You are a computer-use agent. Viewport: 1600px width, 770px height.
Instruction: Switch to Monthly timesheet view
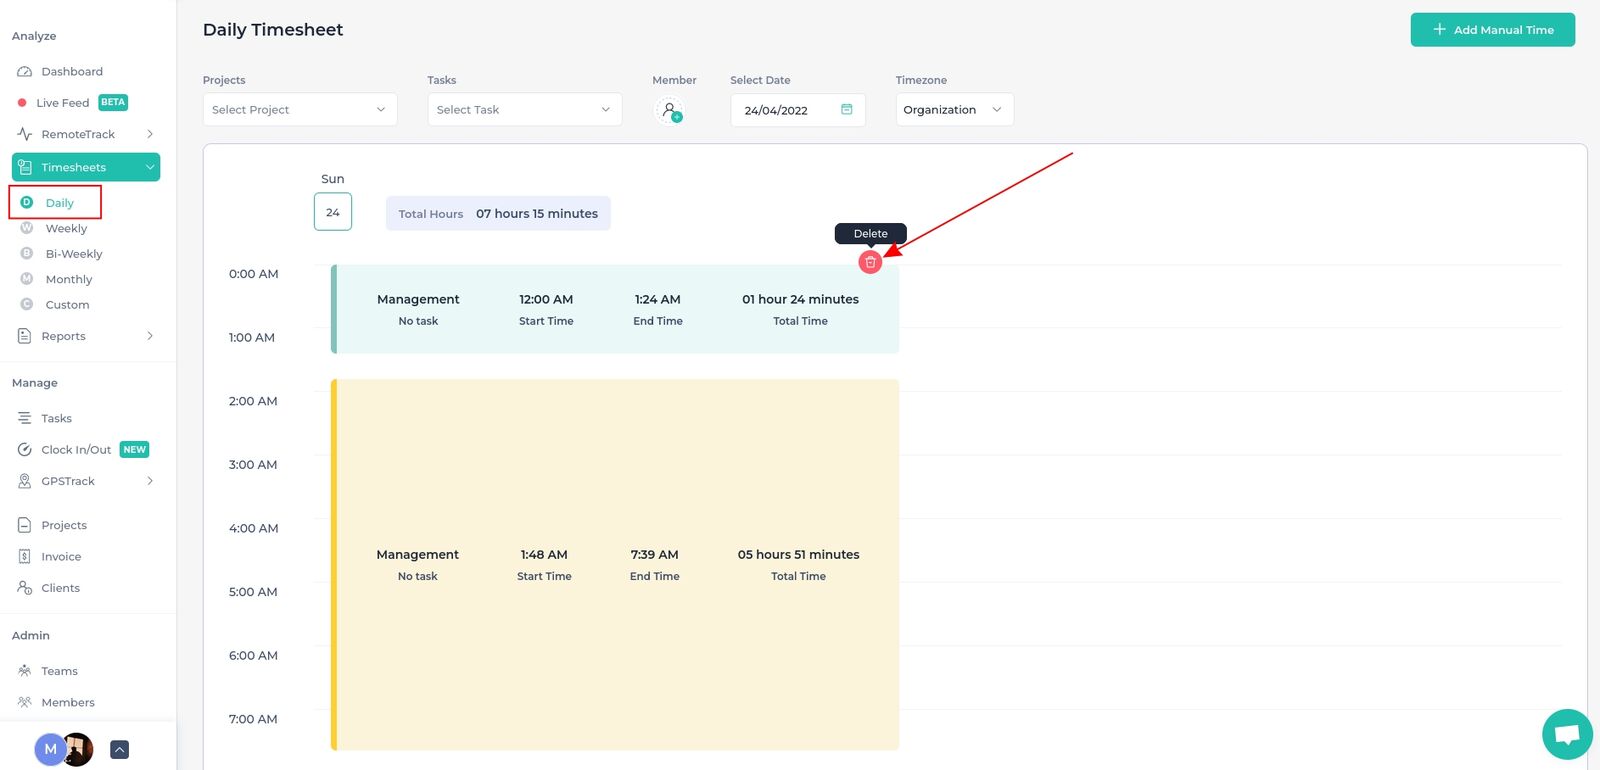[x=69, y=280]
